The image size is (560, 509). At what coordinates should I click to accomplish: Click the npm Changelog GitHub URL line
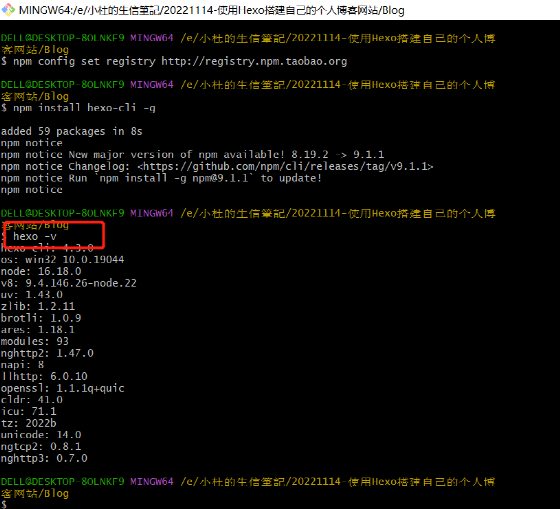[217, 166]
